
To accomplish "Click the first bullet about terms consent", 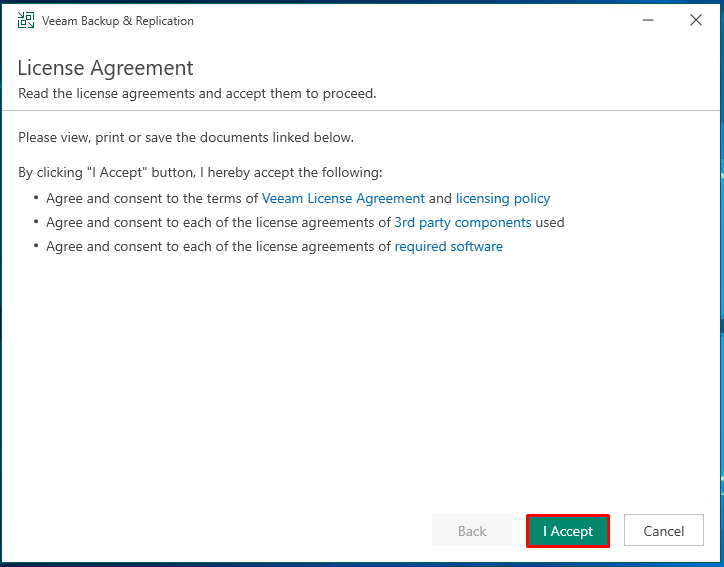I will point(298,199).
